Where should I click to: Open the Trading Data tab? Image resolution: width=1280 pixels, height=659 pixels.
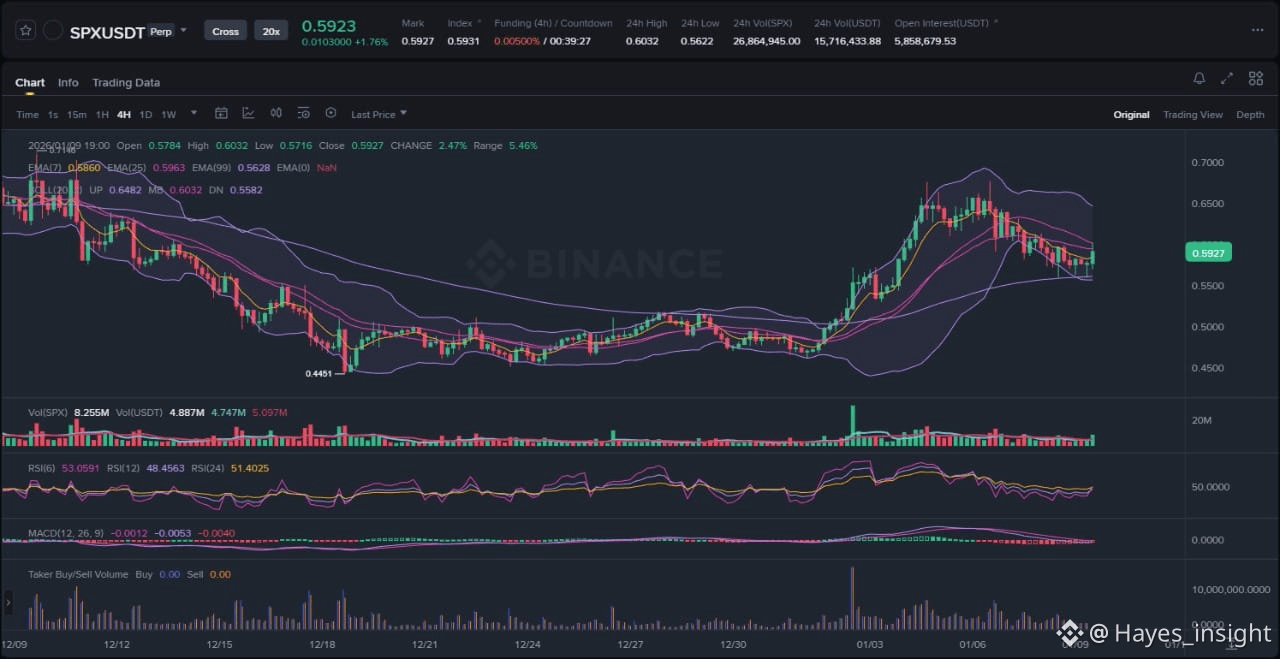click(126, 83)
